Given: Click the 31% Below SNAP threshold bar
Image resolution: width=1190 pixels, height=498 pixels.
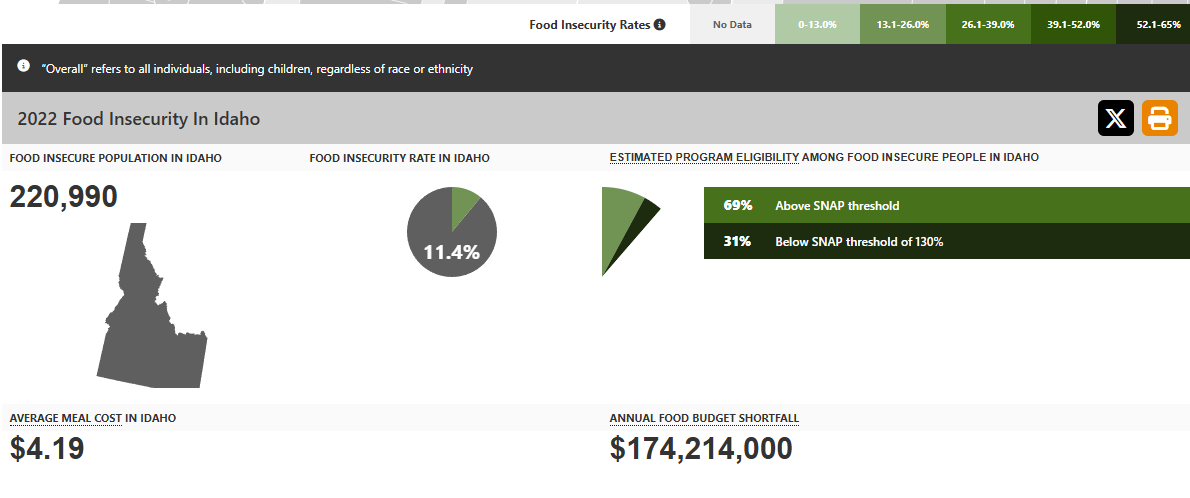Looking at the screenshot, I should pyautogui.click(x=946, y=241).
